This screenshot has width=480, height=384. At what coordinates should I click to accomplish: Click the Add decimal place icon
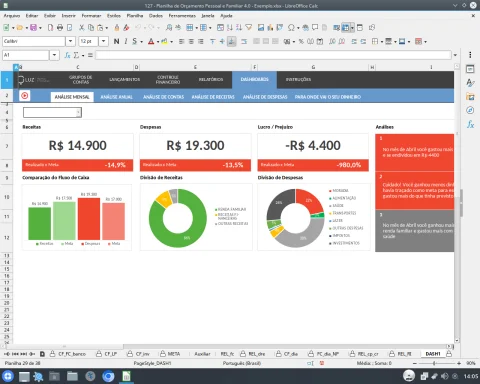[332, 41]
